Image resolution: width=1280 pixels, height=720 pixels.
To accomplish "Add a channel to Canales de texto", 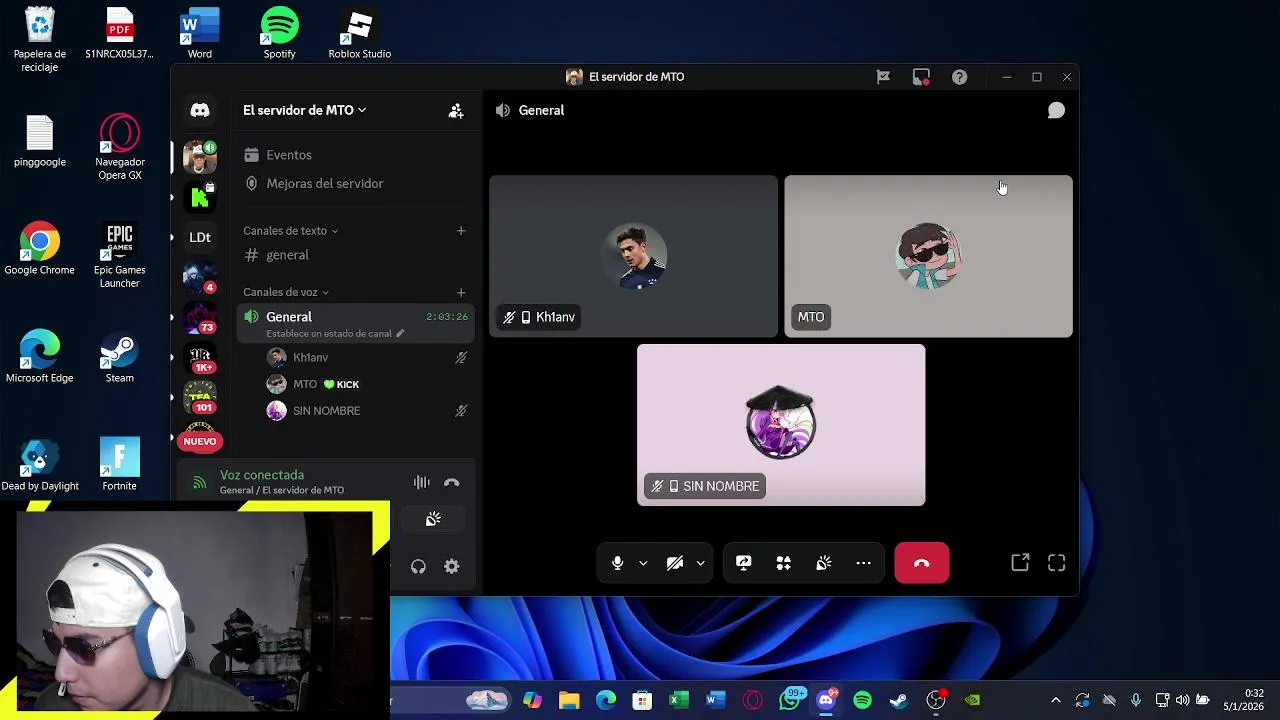I will [461, 231].
